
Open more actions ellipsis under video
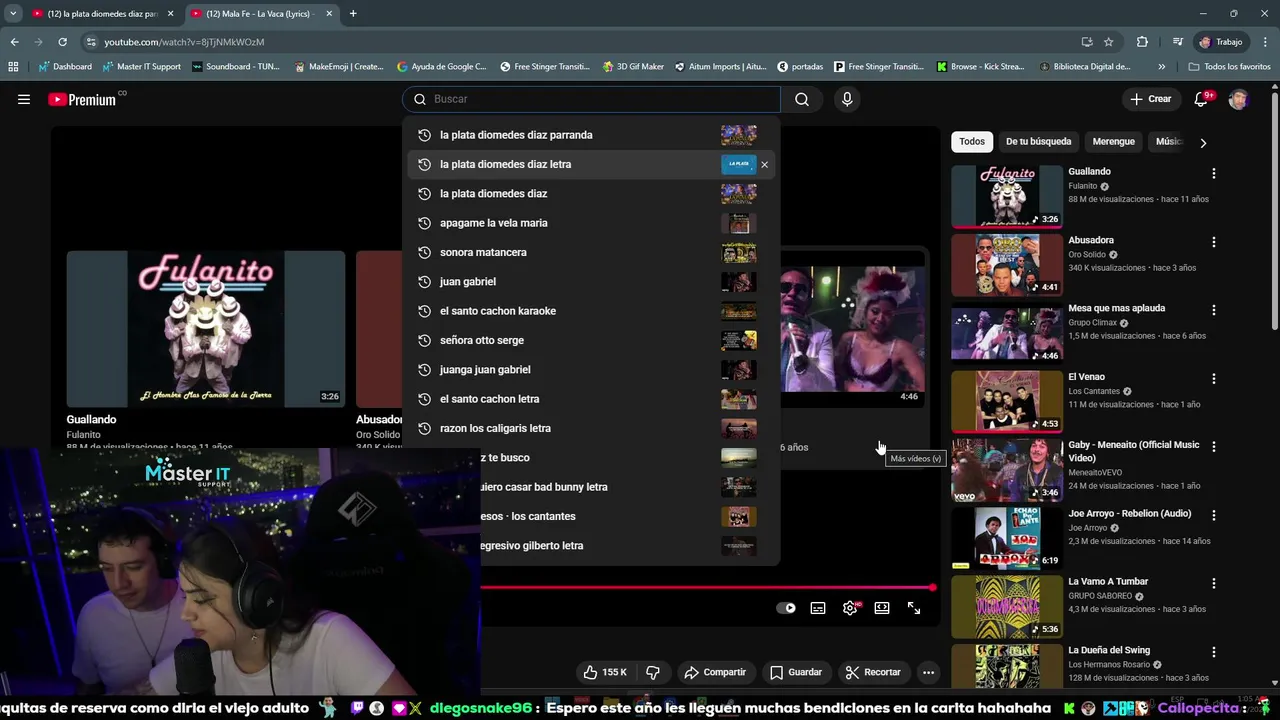point(928,672)
